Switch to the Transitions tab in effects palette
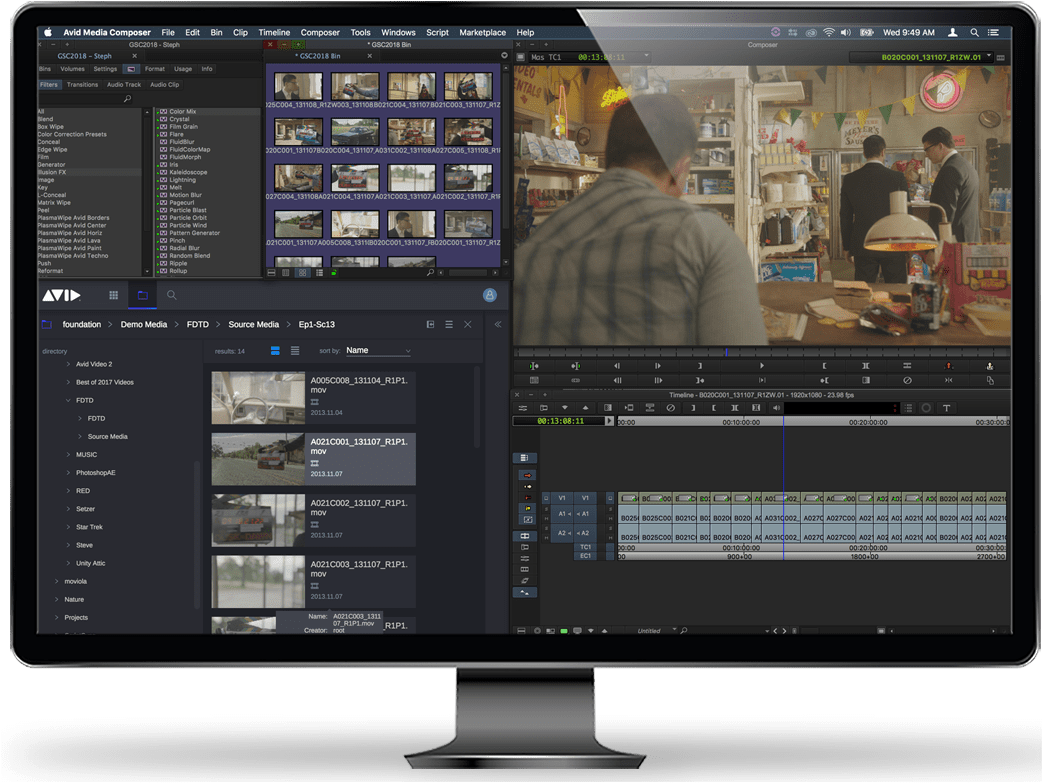 coord(82,85)
